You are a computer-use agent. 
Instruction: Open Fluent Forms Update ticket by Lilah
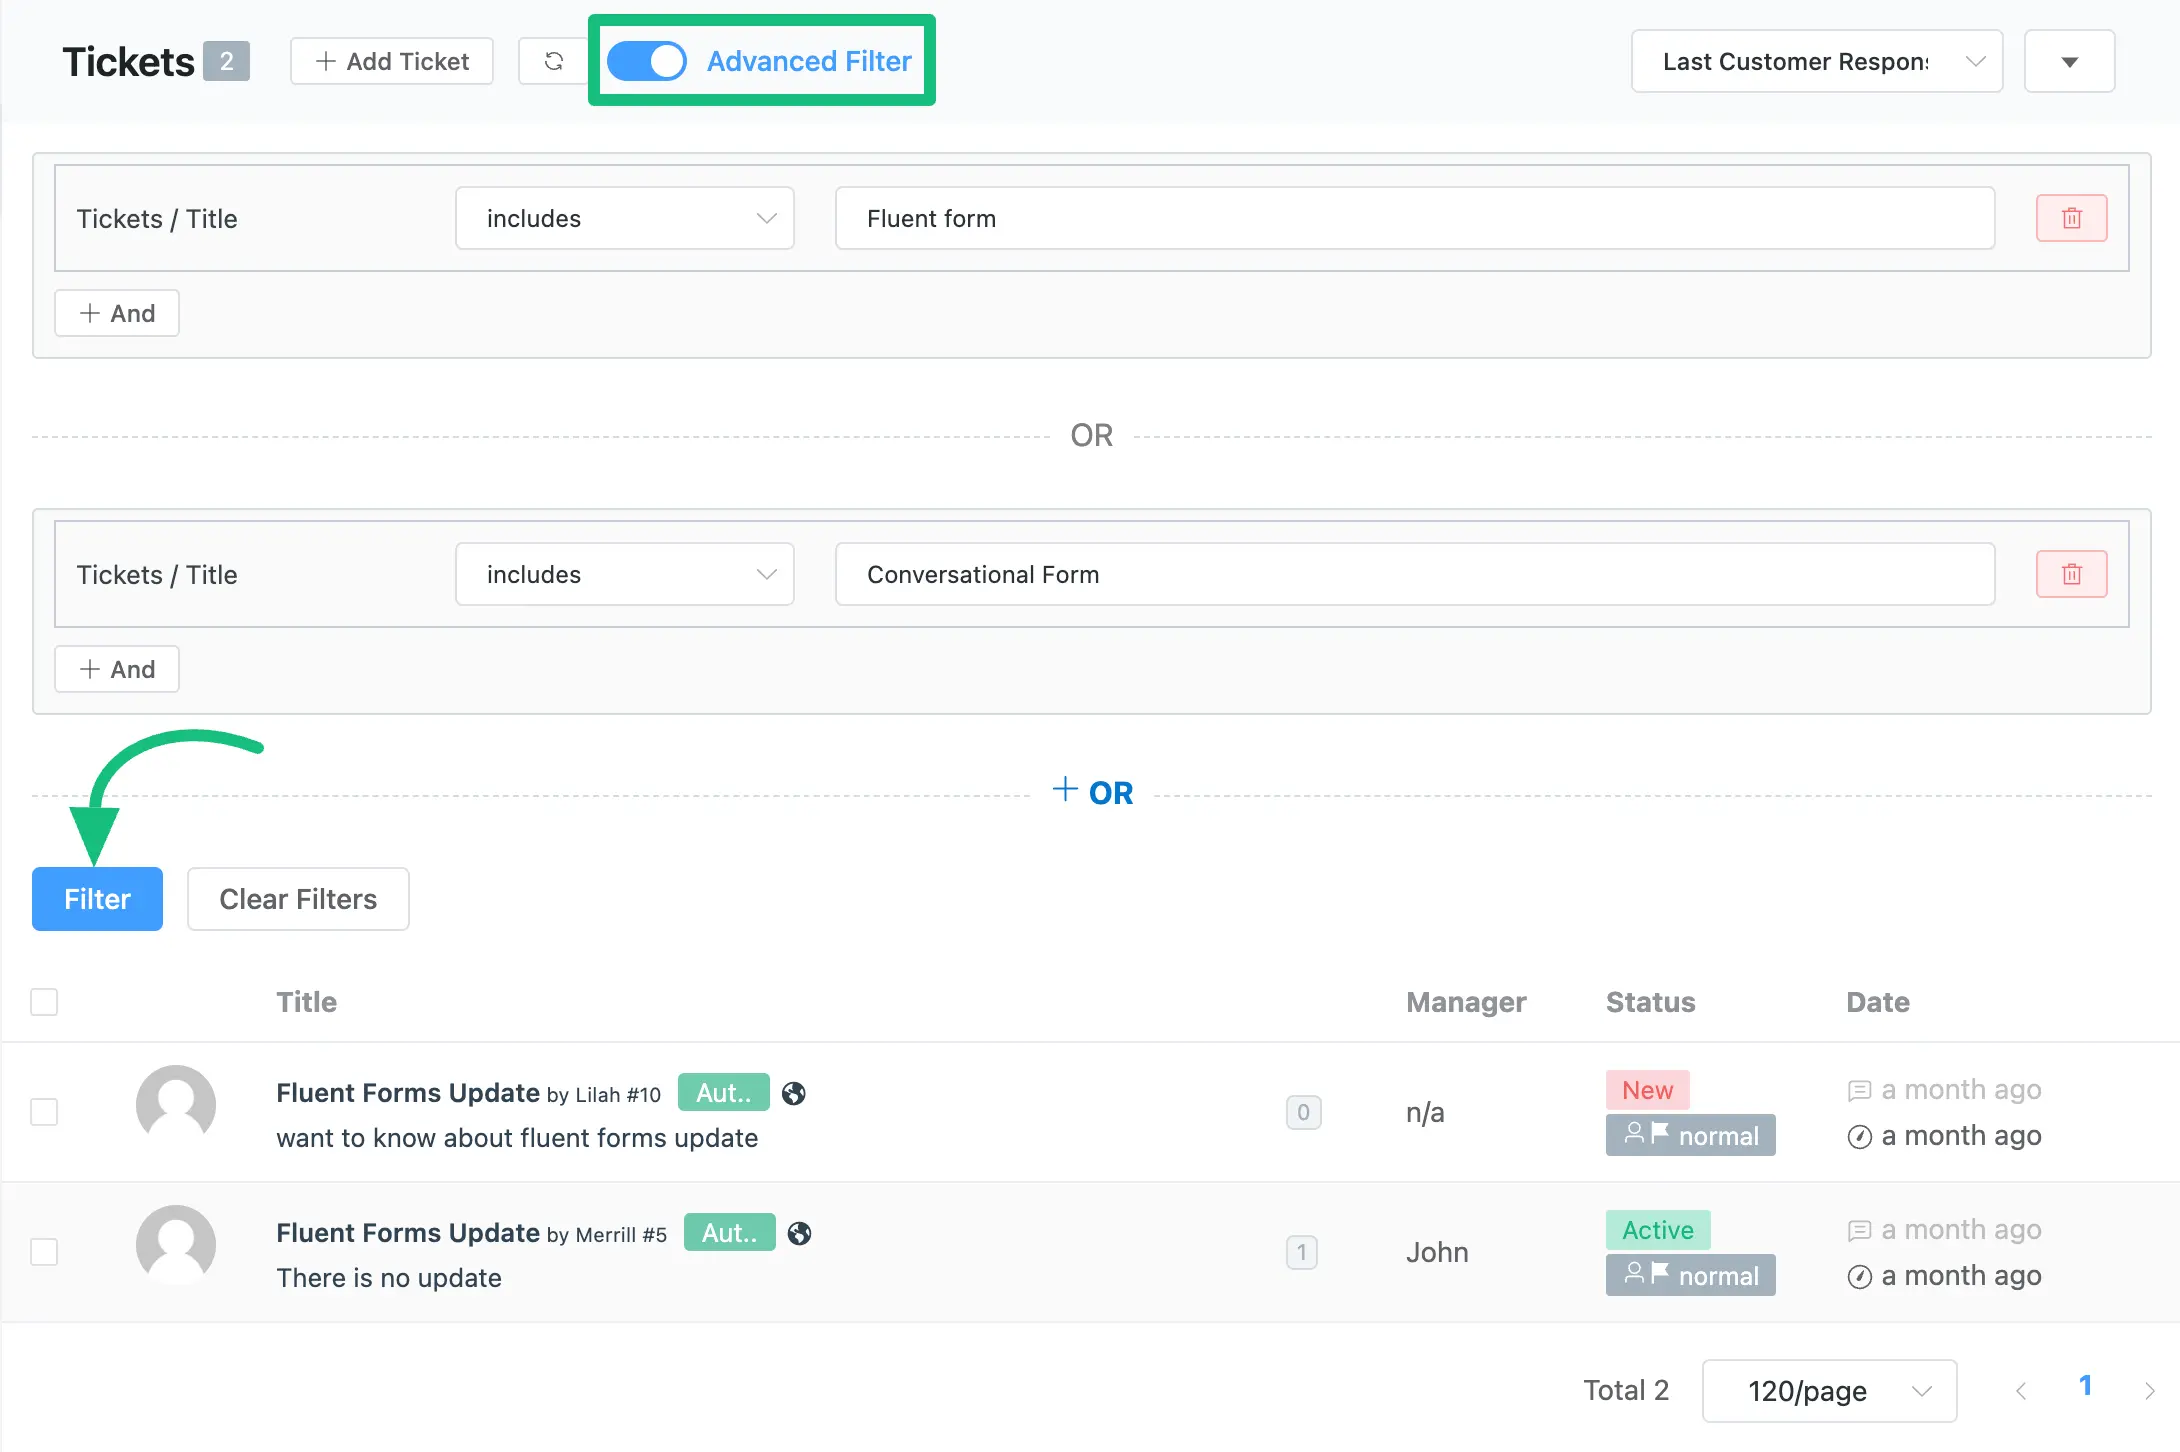pos(408,1092)
